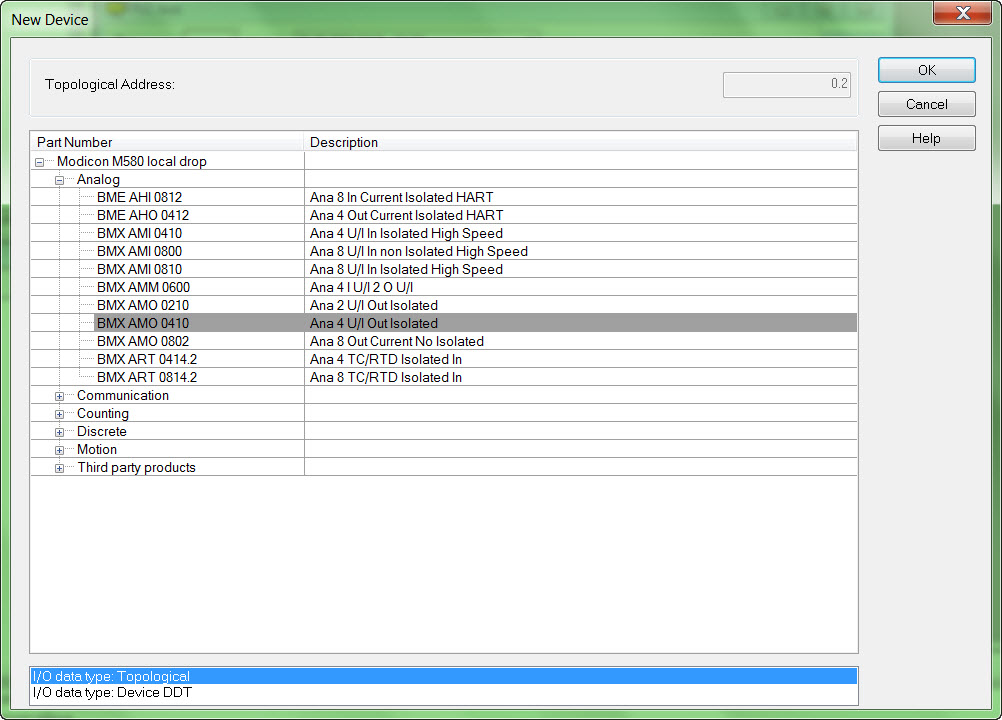Click the Topological Address field
Image resolution: width=1002 pixels, height=720 pixels.
pyautogui.click(x=787, y=84)
